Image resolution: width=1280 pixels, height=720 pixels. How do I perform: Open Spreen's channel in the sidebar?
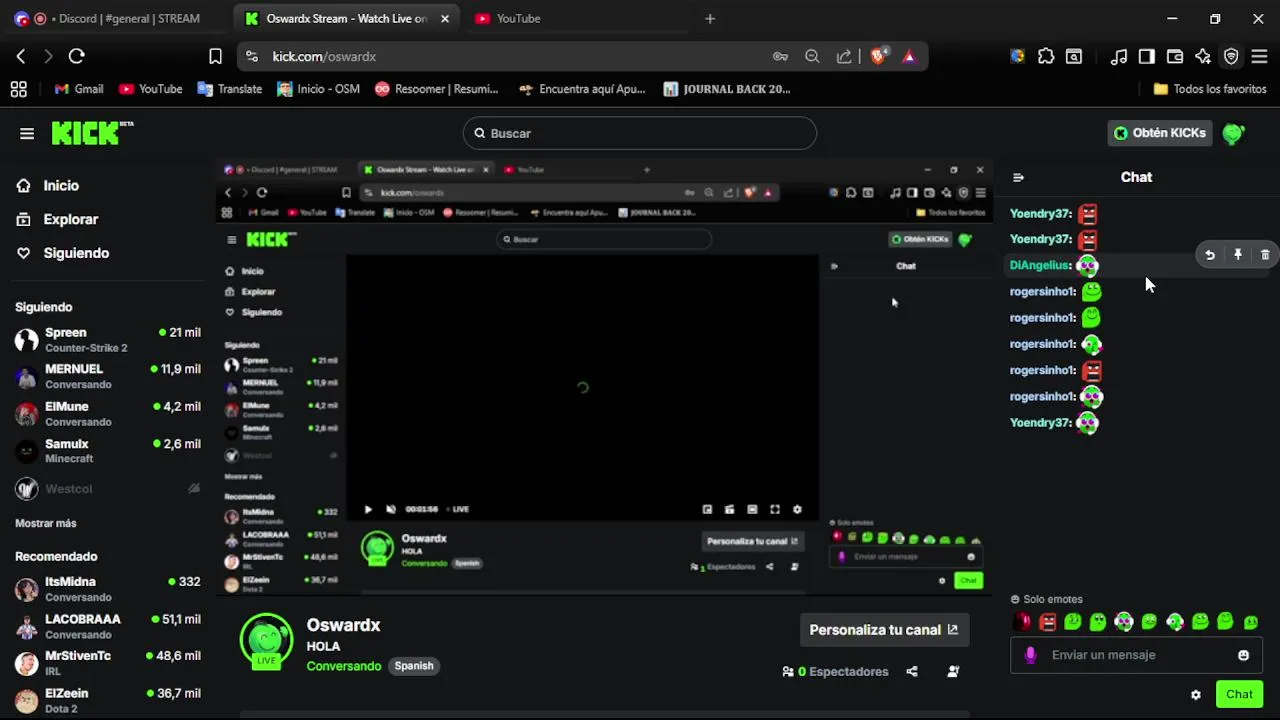(108, 340)
